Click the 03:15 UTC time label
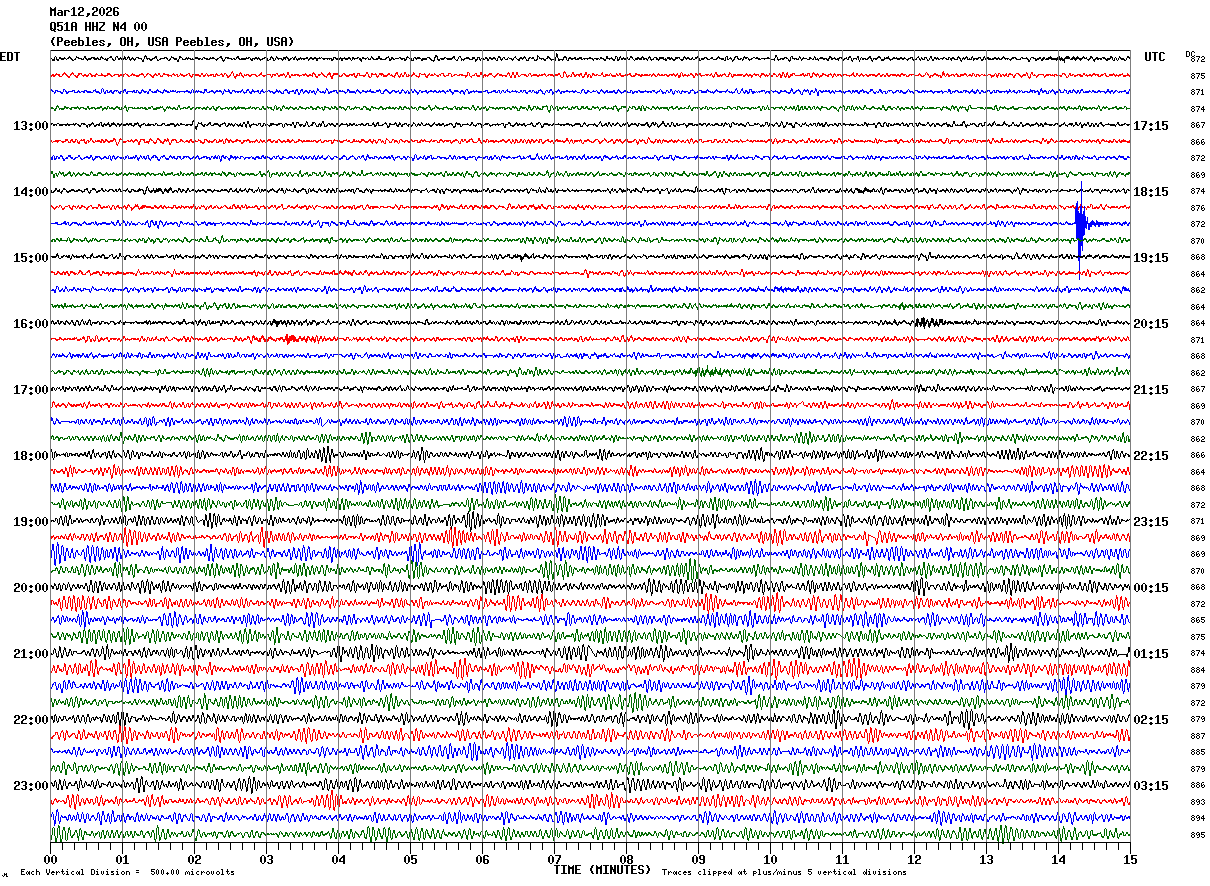Viewport: 1210px width, 886px height. (x=1151, y=785)
